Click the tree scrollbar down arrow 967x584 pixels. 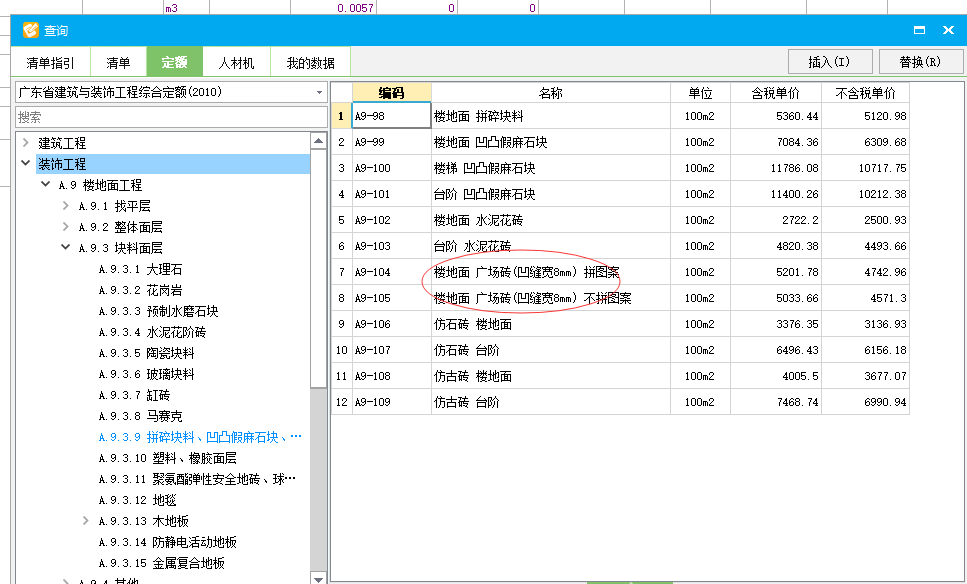[x=318, y=578]
